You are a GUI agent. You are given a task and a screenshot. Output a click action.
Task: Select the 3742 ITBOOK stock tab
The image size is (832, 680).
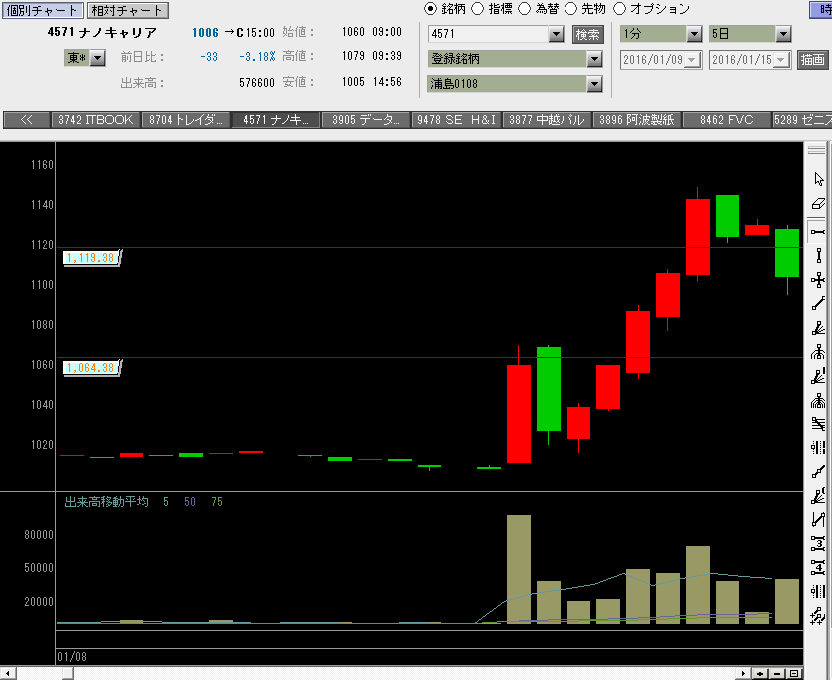point(96,120)
